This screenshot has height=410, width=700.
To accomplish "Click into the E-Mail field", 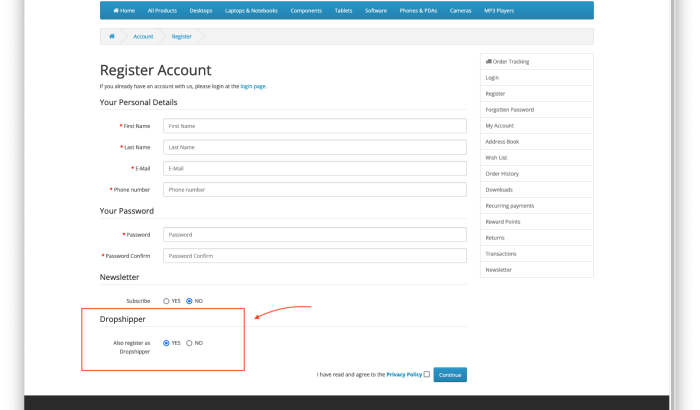I will coord(315,168).
